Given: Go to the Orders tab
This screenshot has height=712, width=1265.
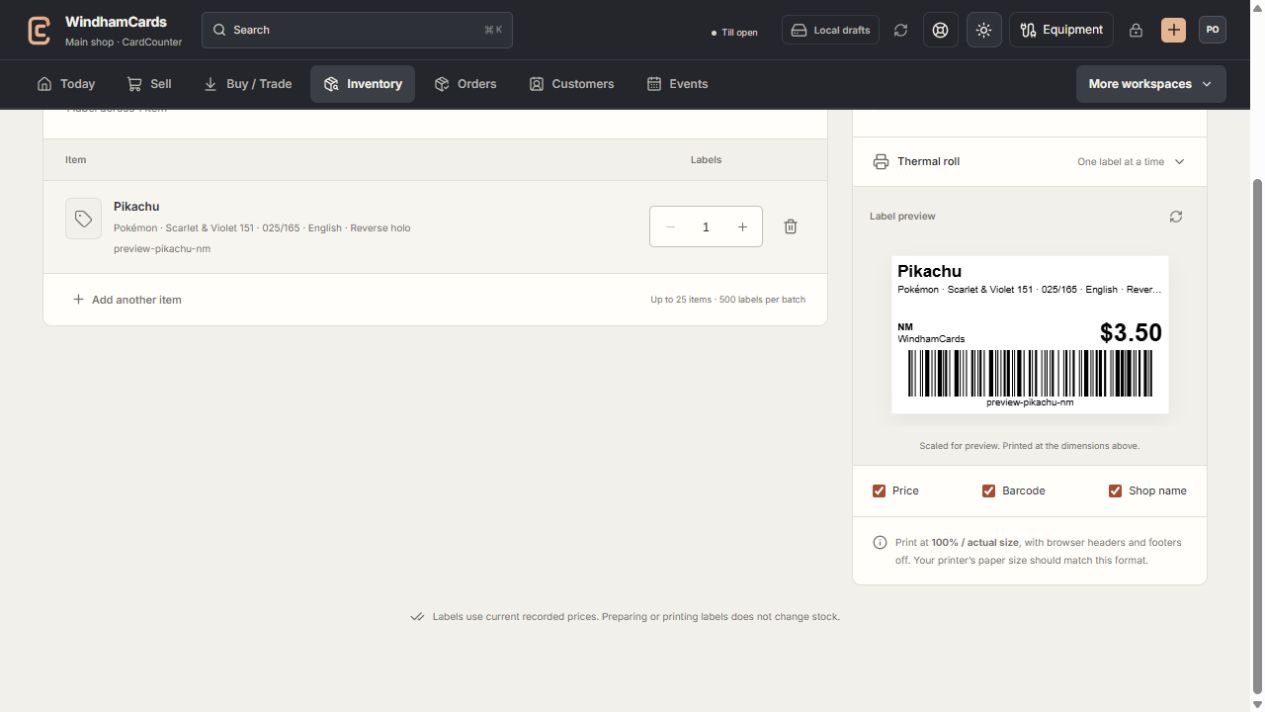Looking at the screenshot, I should click(x=465, y=84).
